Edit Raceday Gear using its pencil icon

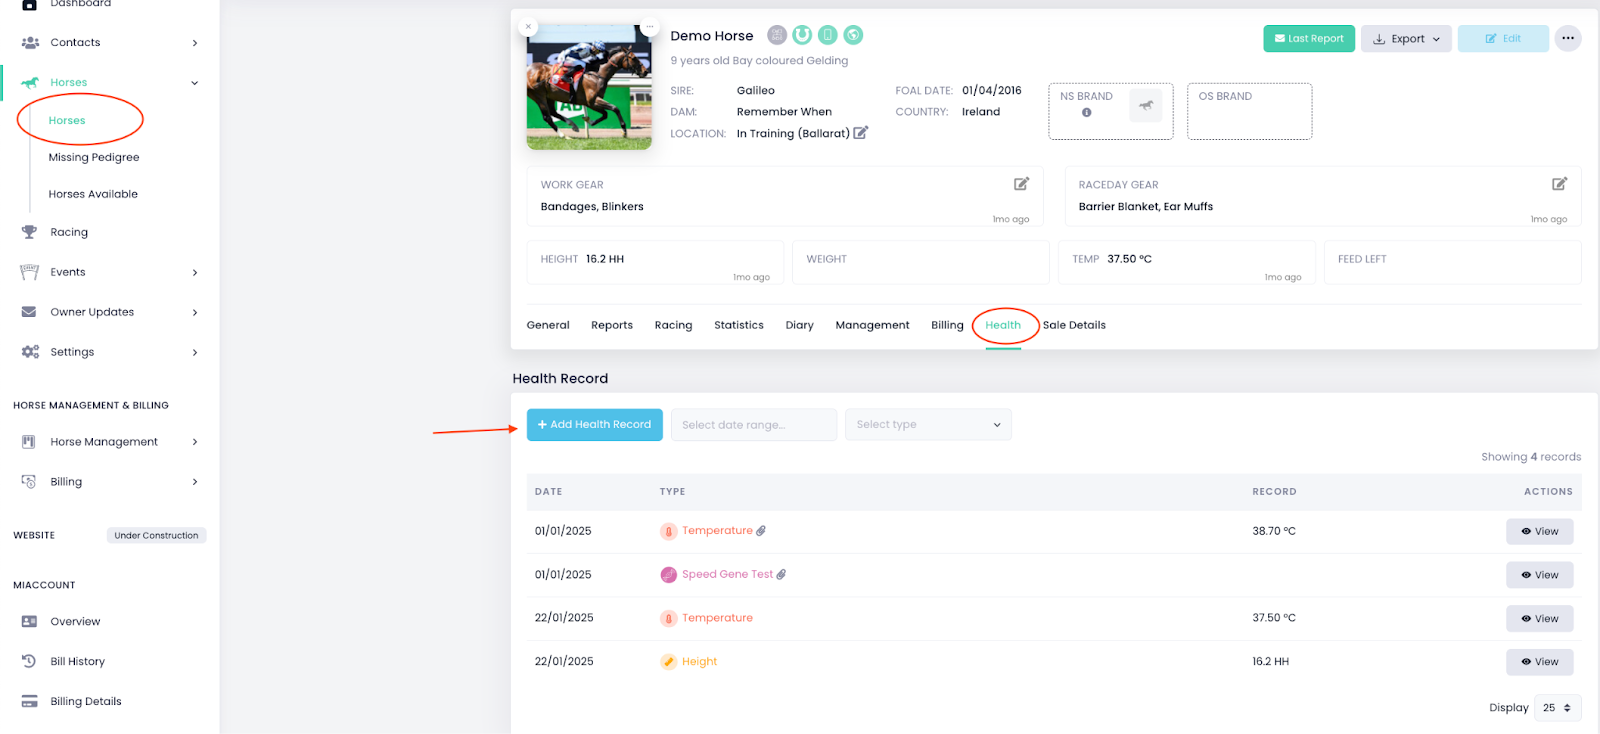pyautogui.click(x=1559, y=184)
